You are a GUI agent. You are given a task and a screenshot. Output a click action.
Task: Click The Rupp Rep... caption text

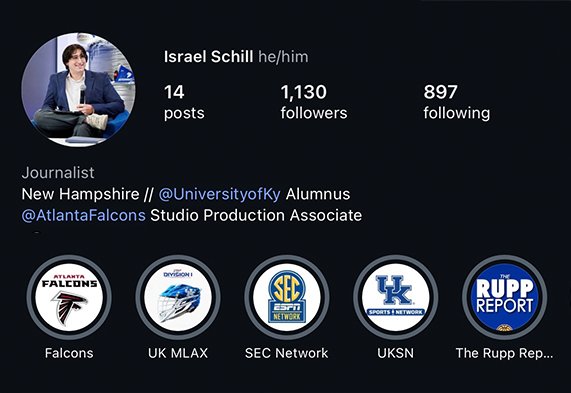504,353
